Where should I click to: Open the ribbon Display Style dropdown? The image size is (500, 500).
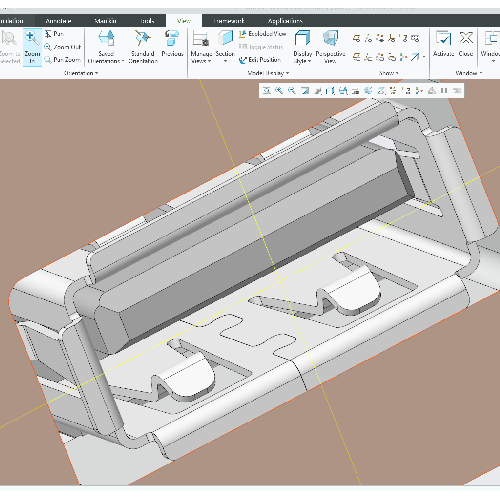click(x=302, y=47)
